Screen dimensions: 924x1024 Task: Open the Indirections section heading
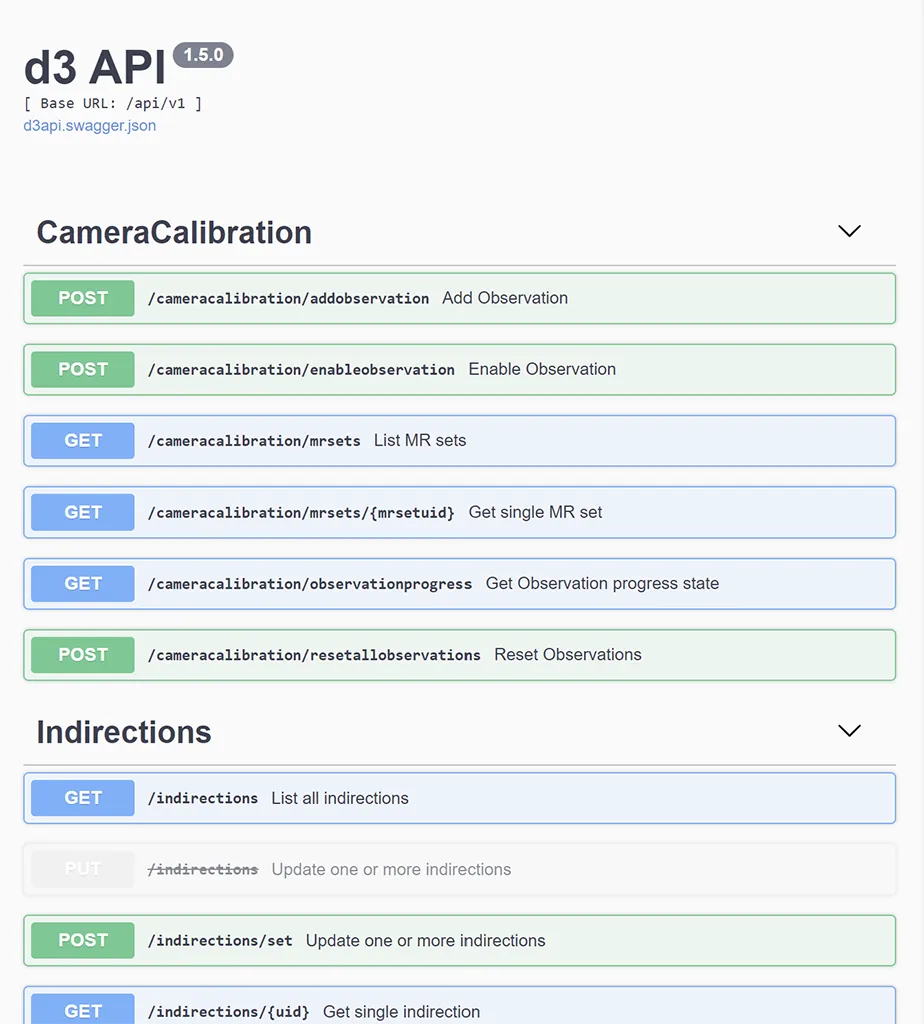[x=123, y=731]
